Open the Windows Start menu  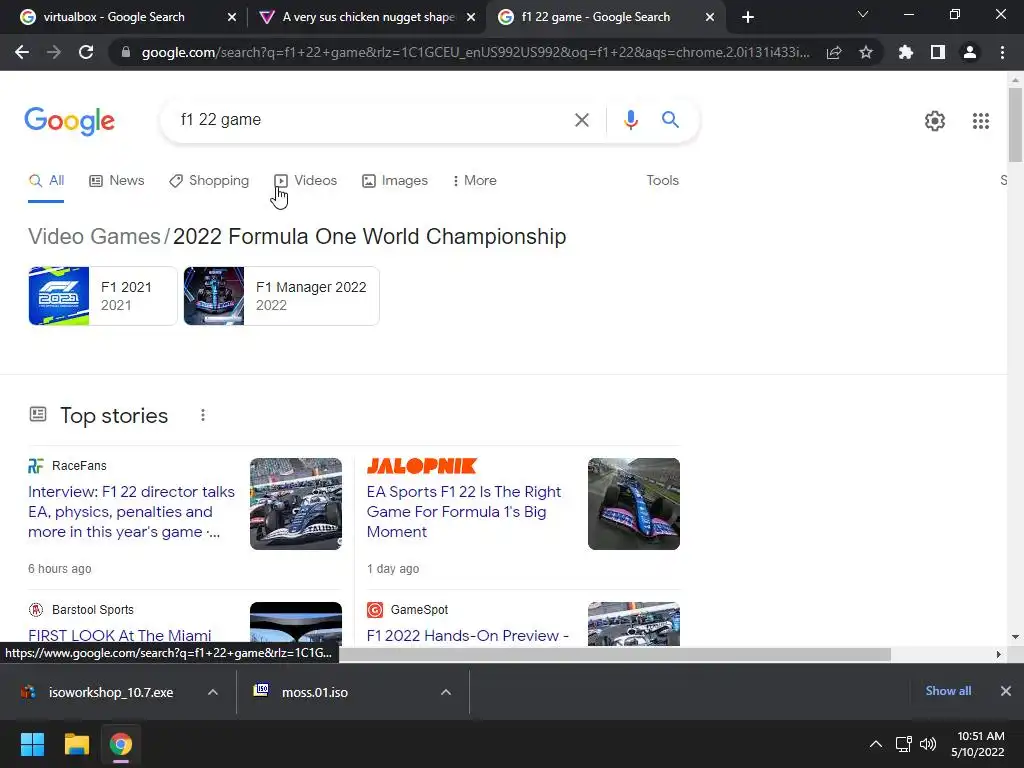tap(32, 744)
